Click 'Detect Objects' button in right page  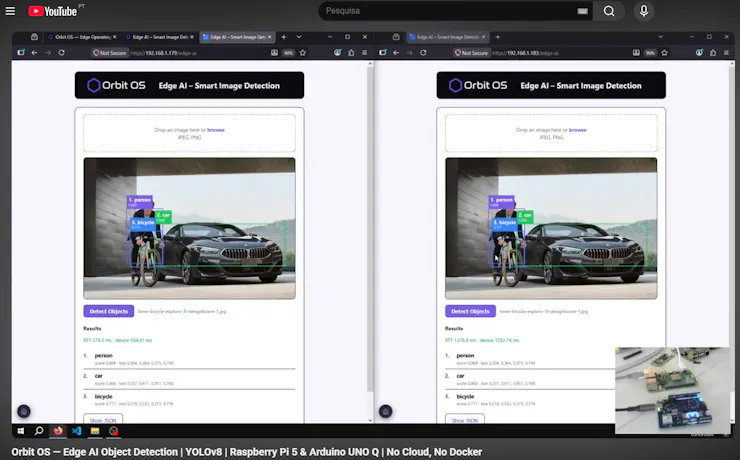pyautogui.click(x=471, y=311)
